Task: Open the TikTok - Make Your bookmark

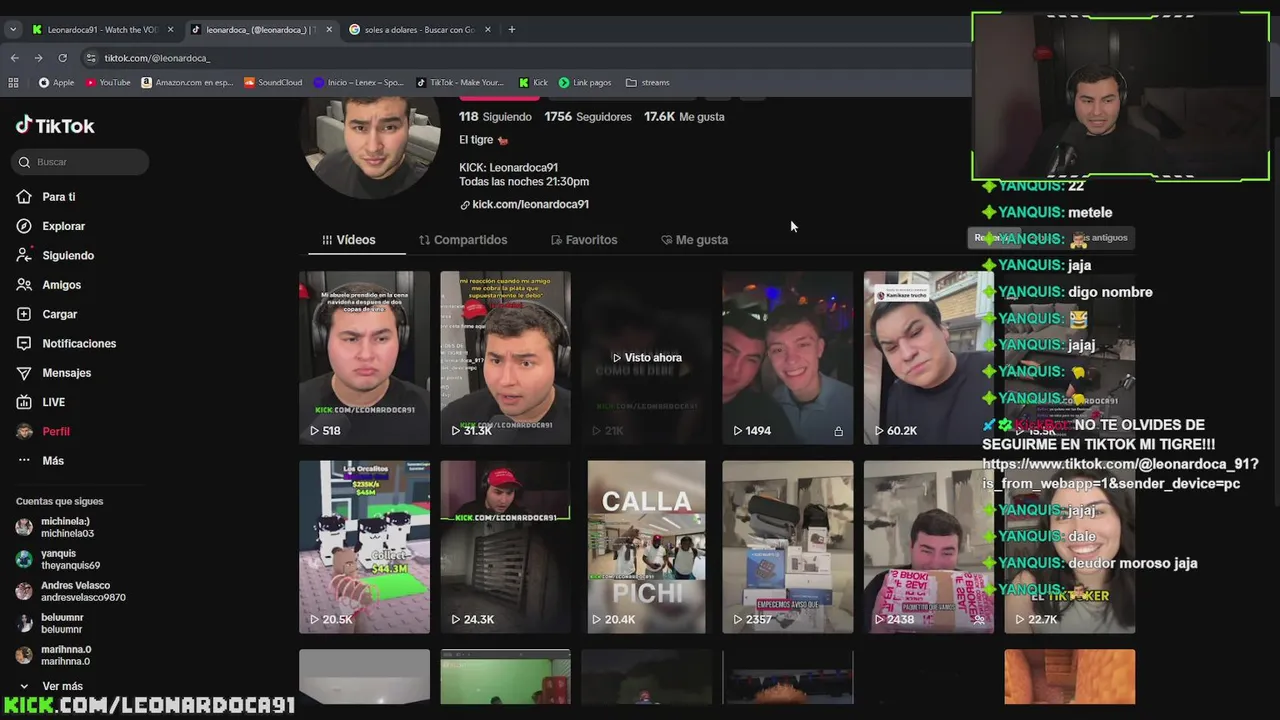Action: 459,83
